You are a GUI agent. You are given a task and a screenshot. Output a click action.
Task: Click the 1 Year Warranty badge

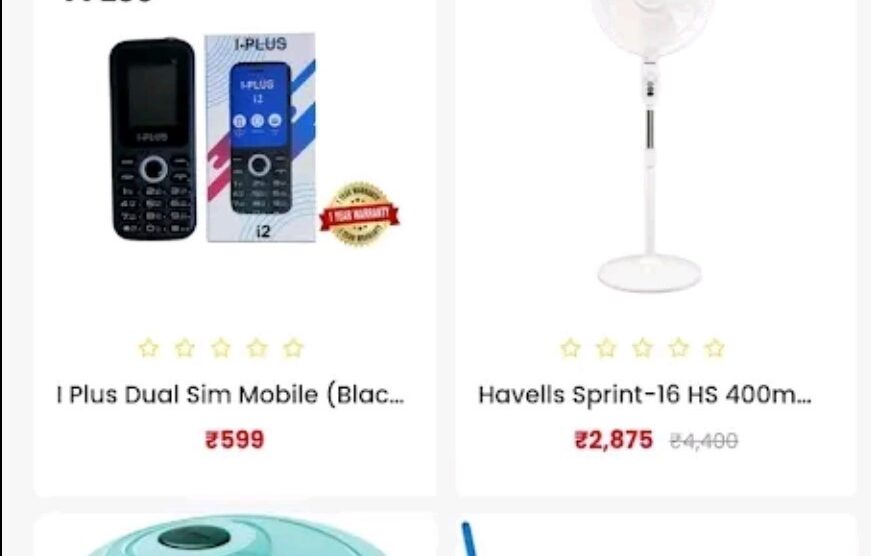click(x=359, y=214)
